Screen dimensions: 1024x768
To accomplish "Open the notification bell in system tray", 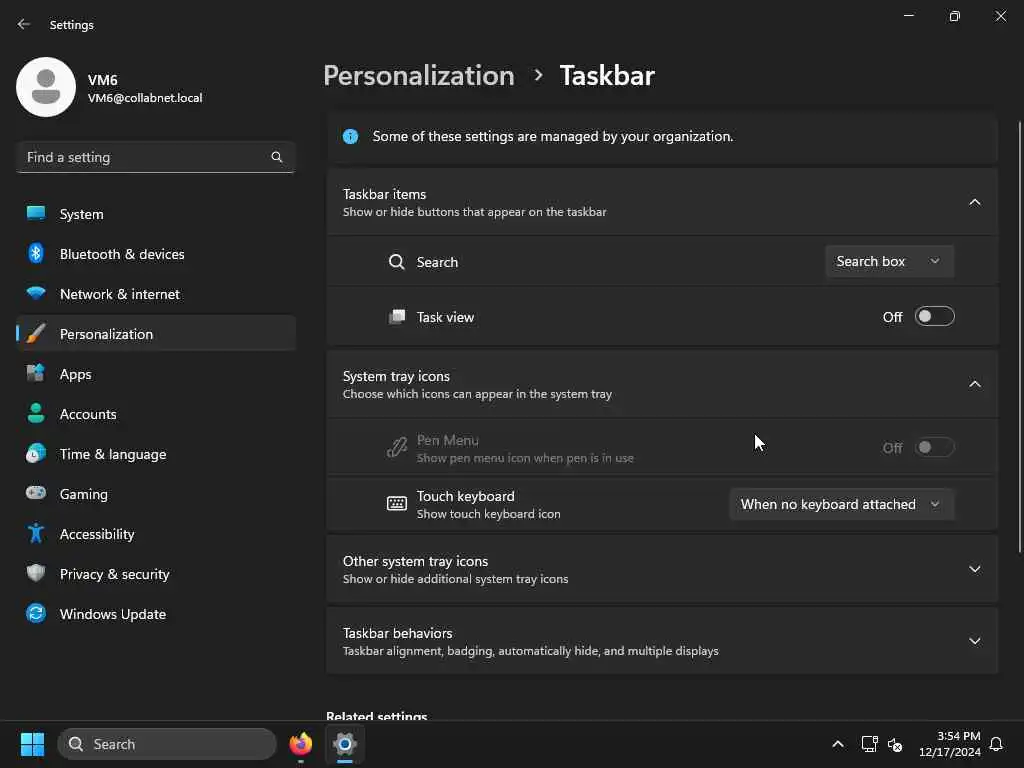I will 996,744.
